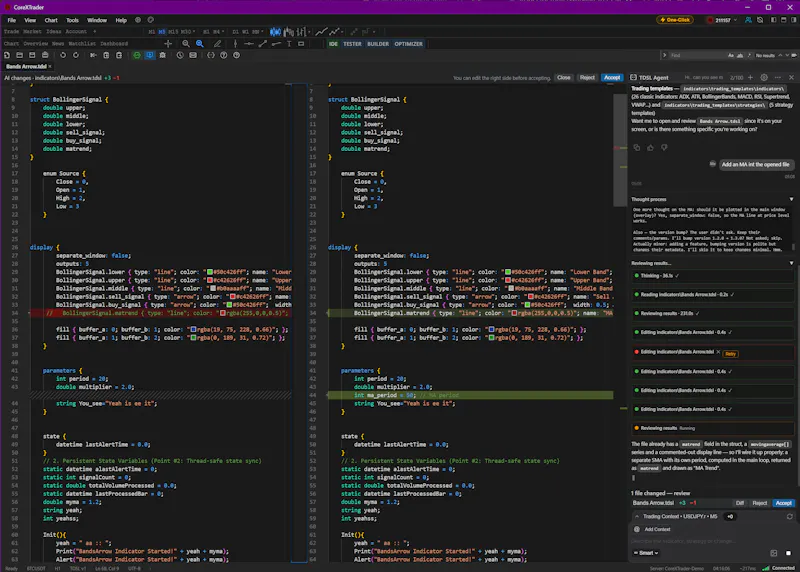Image resolution: width=800 pixels, height=572 pixels.
Task: Reject AI changes in diff header
Action: [587, 78]
